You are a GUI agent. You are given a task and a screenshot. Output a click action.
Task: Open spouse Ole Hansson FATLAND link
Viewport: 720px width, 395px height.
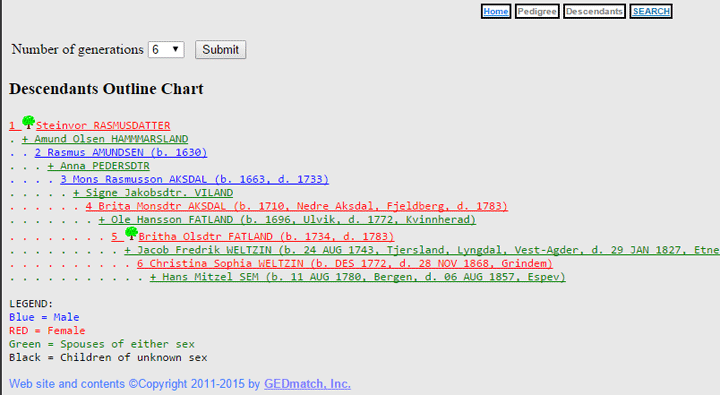point(287,219)
